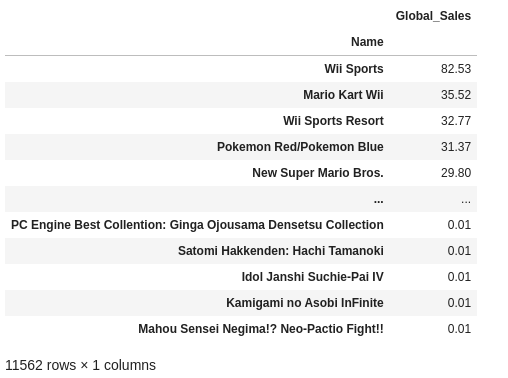
Task: Click the 35.52 sales value
Action: (x=456, y=95)
